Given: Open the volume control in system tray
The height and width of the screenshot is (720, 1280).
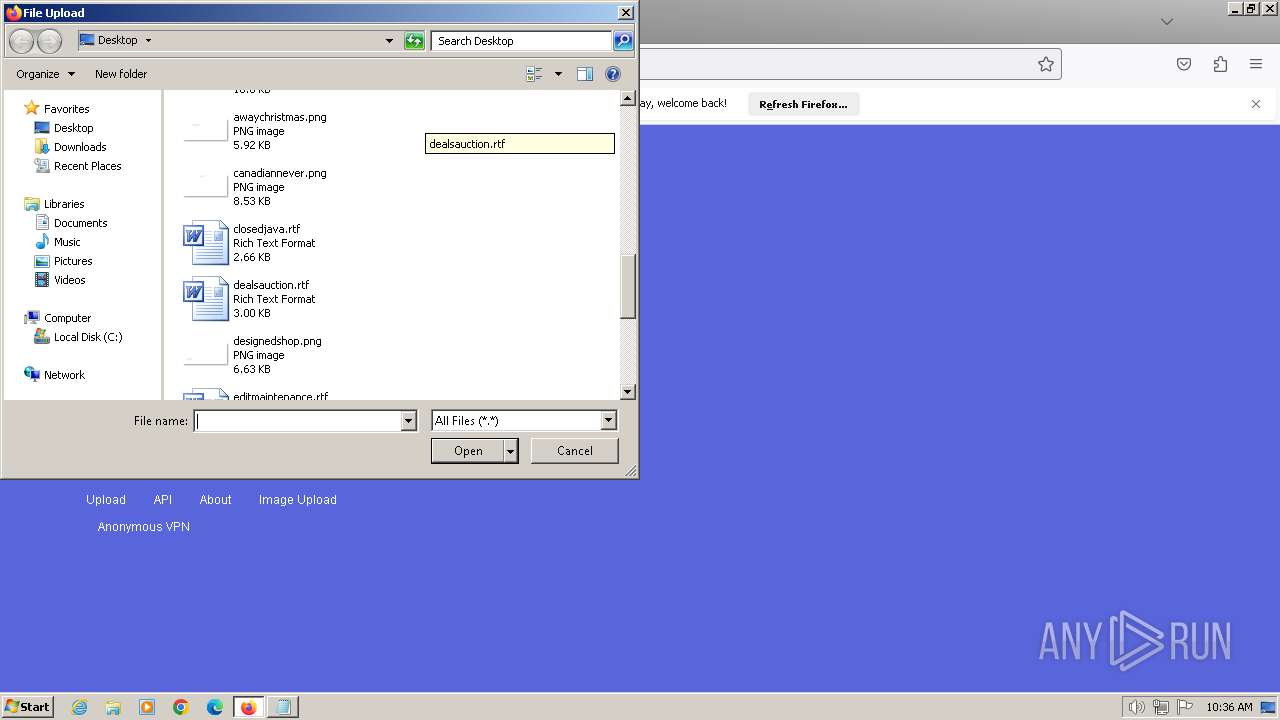Looking at the screenshot, I should tap(1136, 707).
